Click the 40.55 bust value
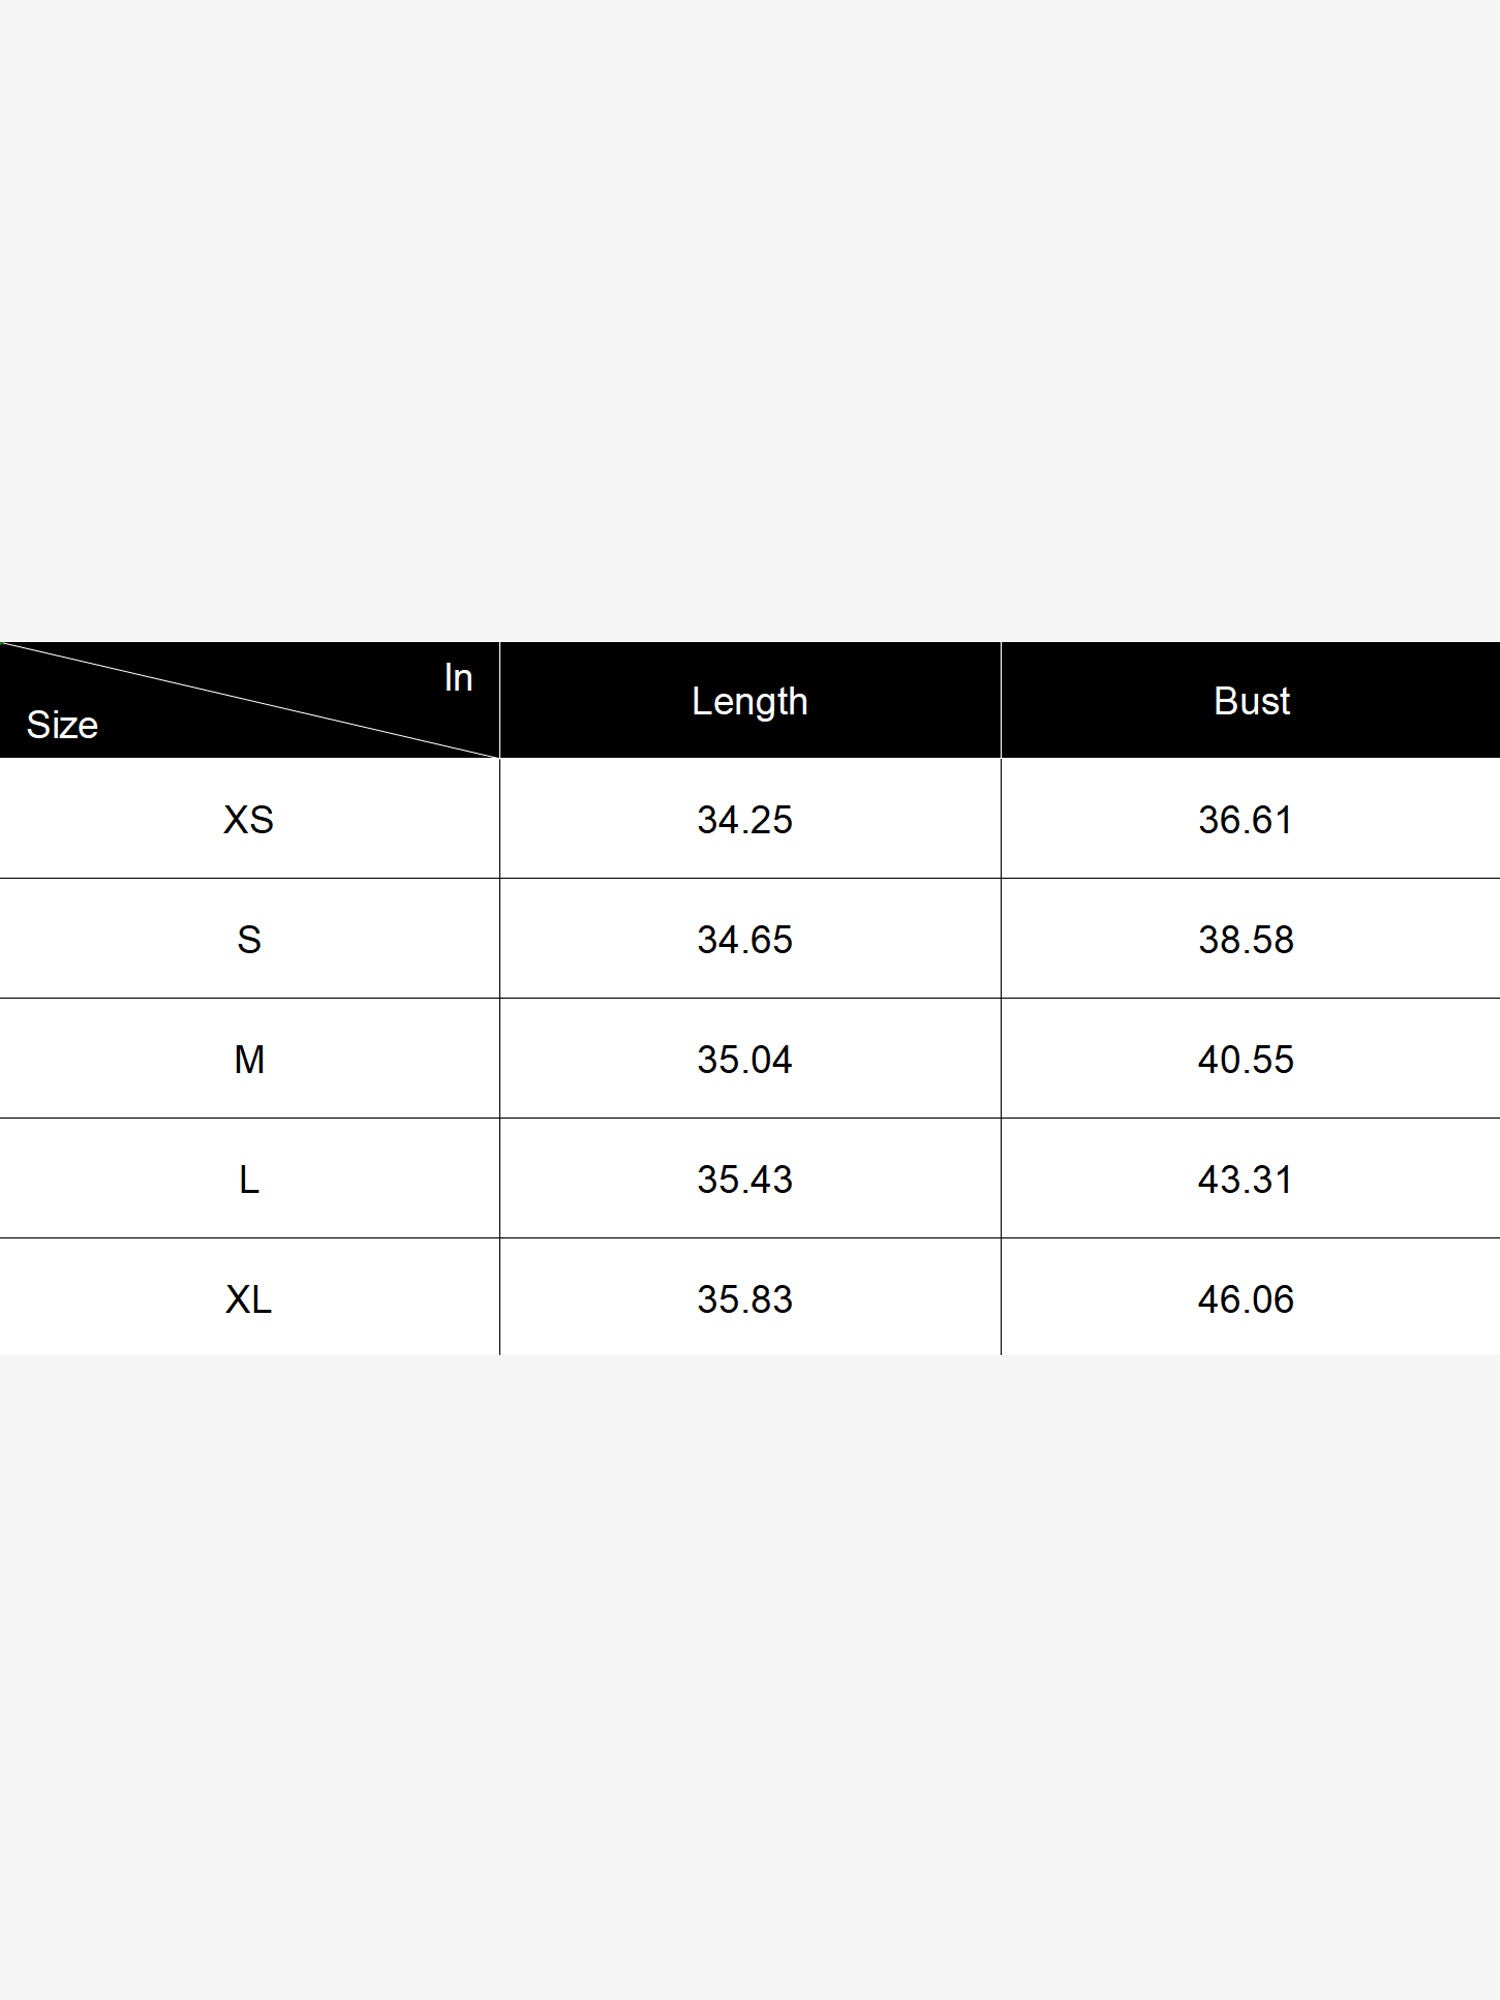The width and height of the screenshot is (1500, 2000). click(x=1246, y=1060)
